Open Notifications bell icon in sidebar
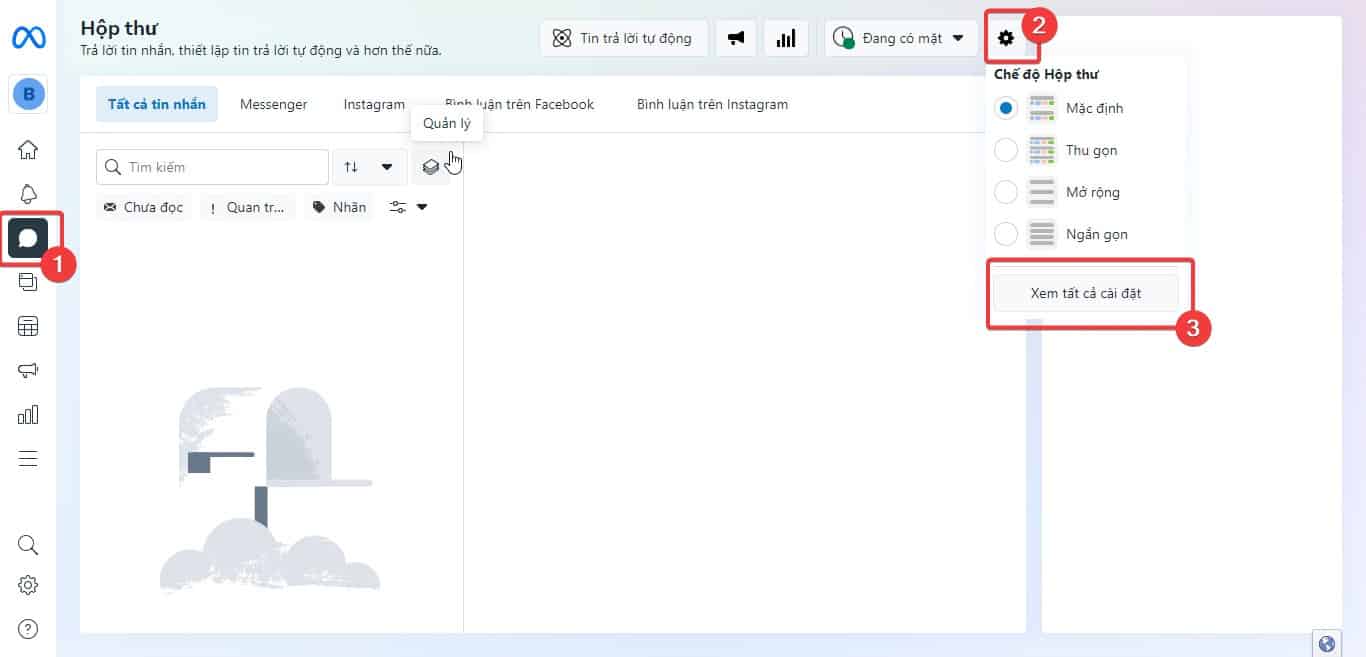The width and height of the screenshot is (1366, 657). (28, 194)
